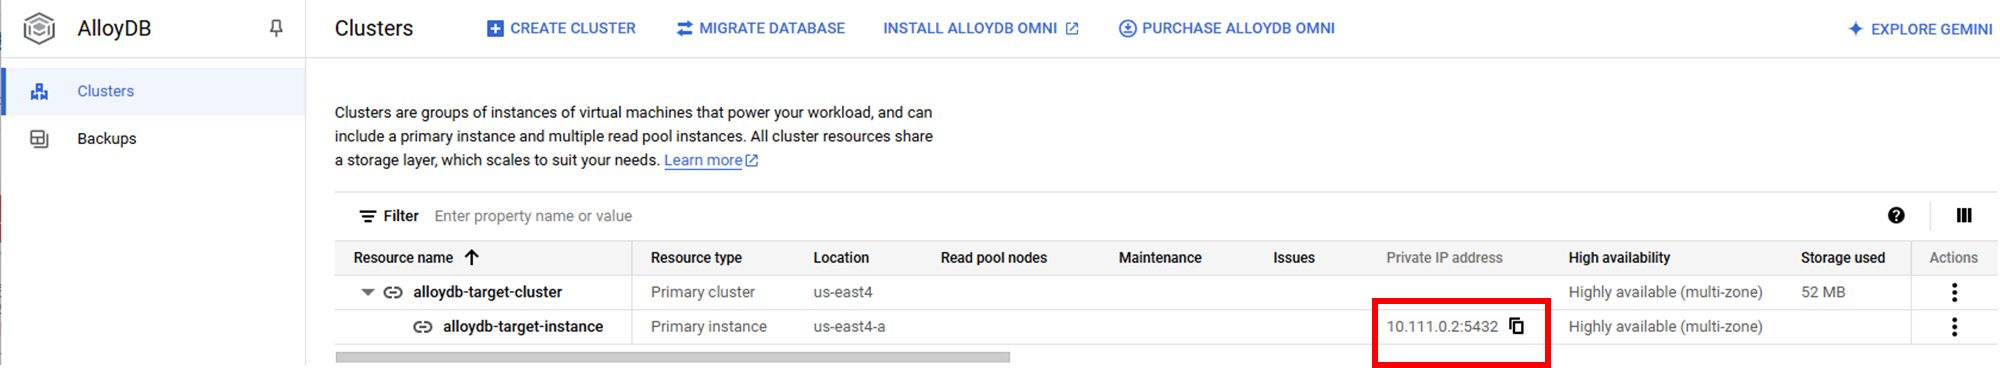Click the Create Cluster button

561,28
